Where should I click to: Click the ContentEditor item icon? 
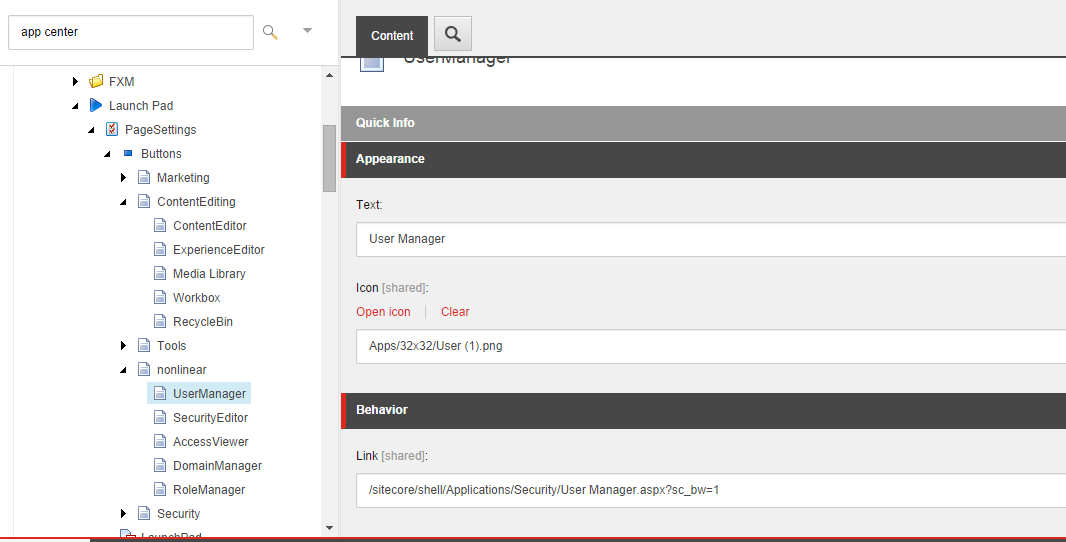(x=160, y=225)
